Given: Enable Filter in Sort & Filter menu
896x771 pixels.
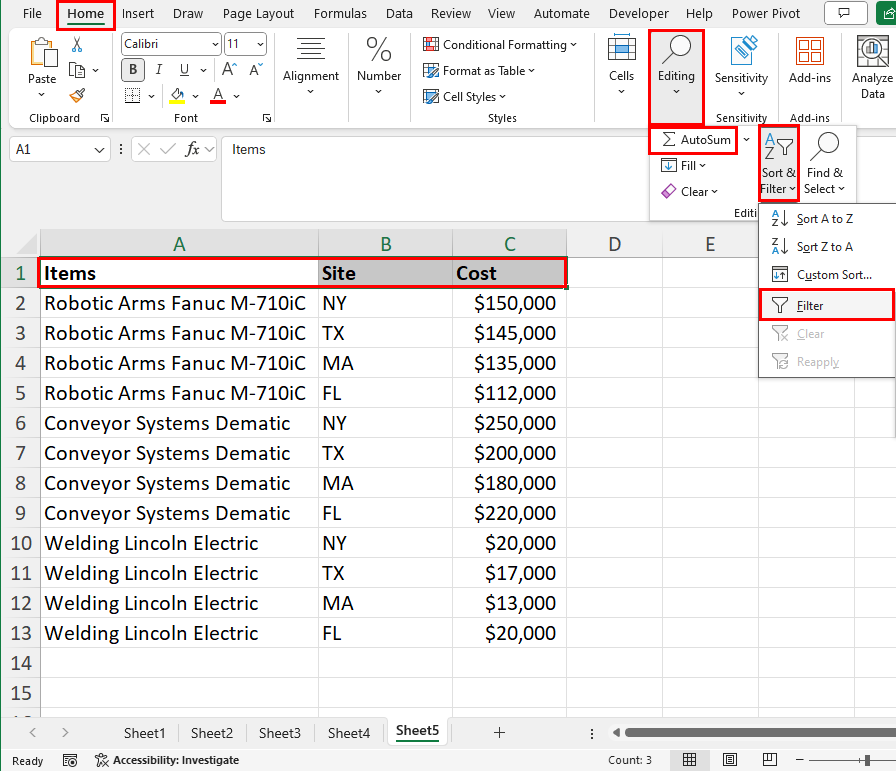Looking at the screenshot, I should tap(826, 305).
